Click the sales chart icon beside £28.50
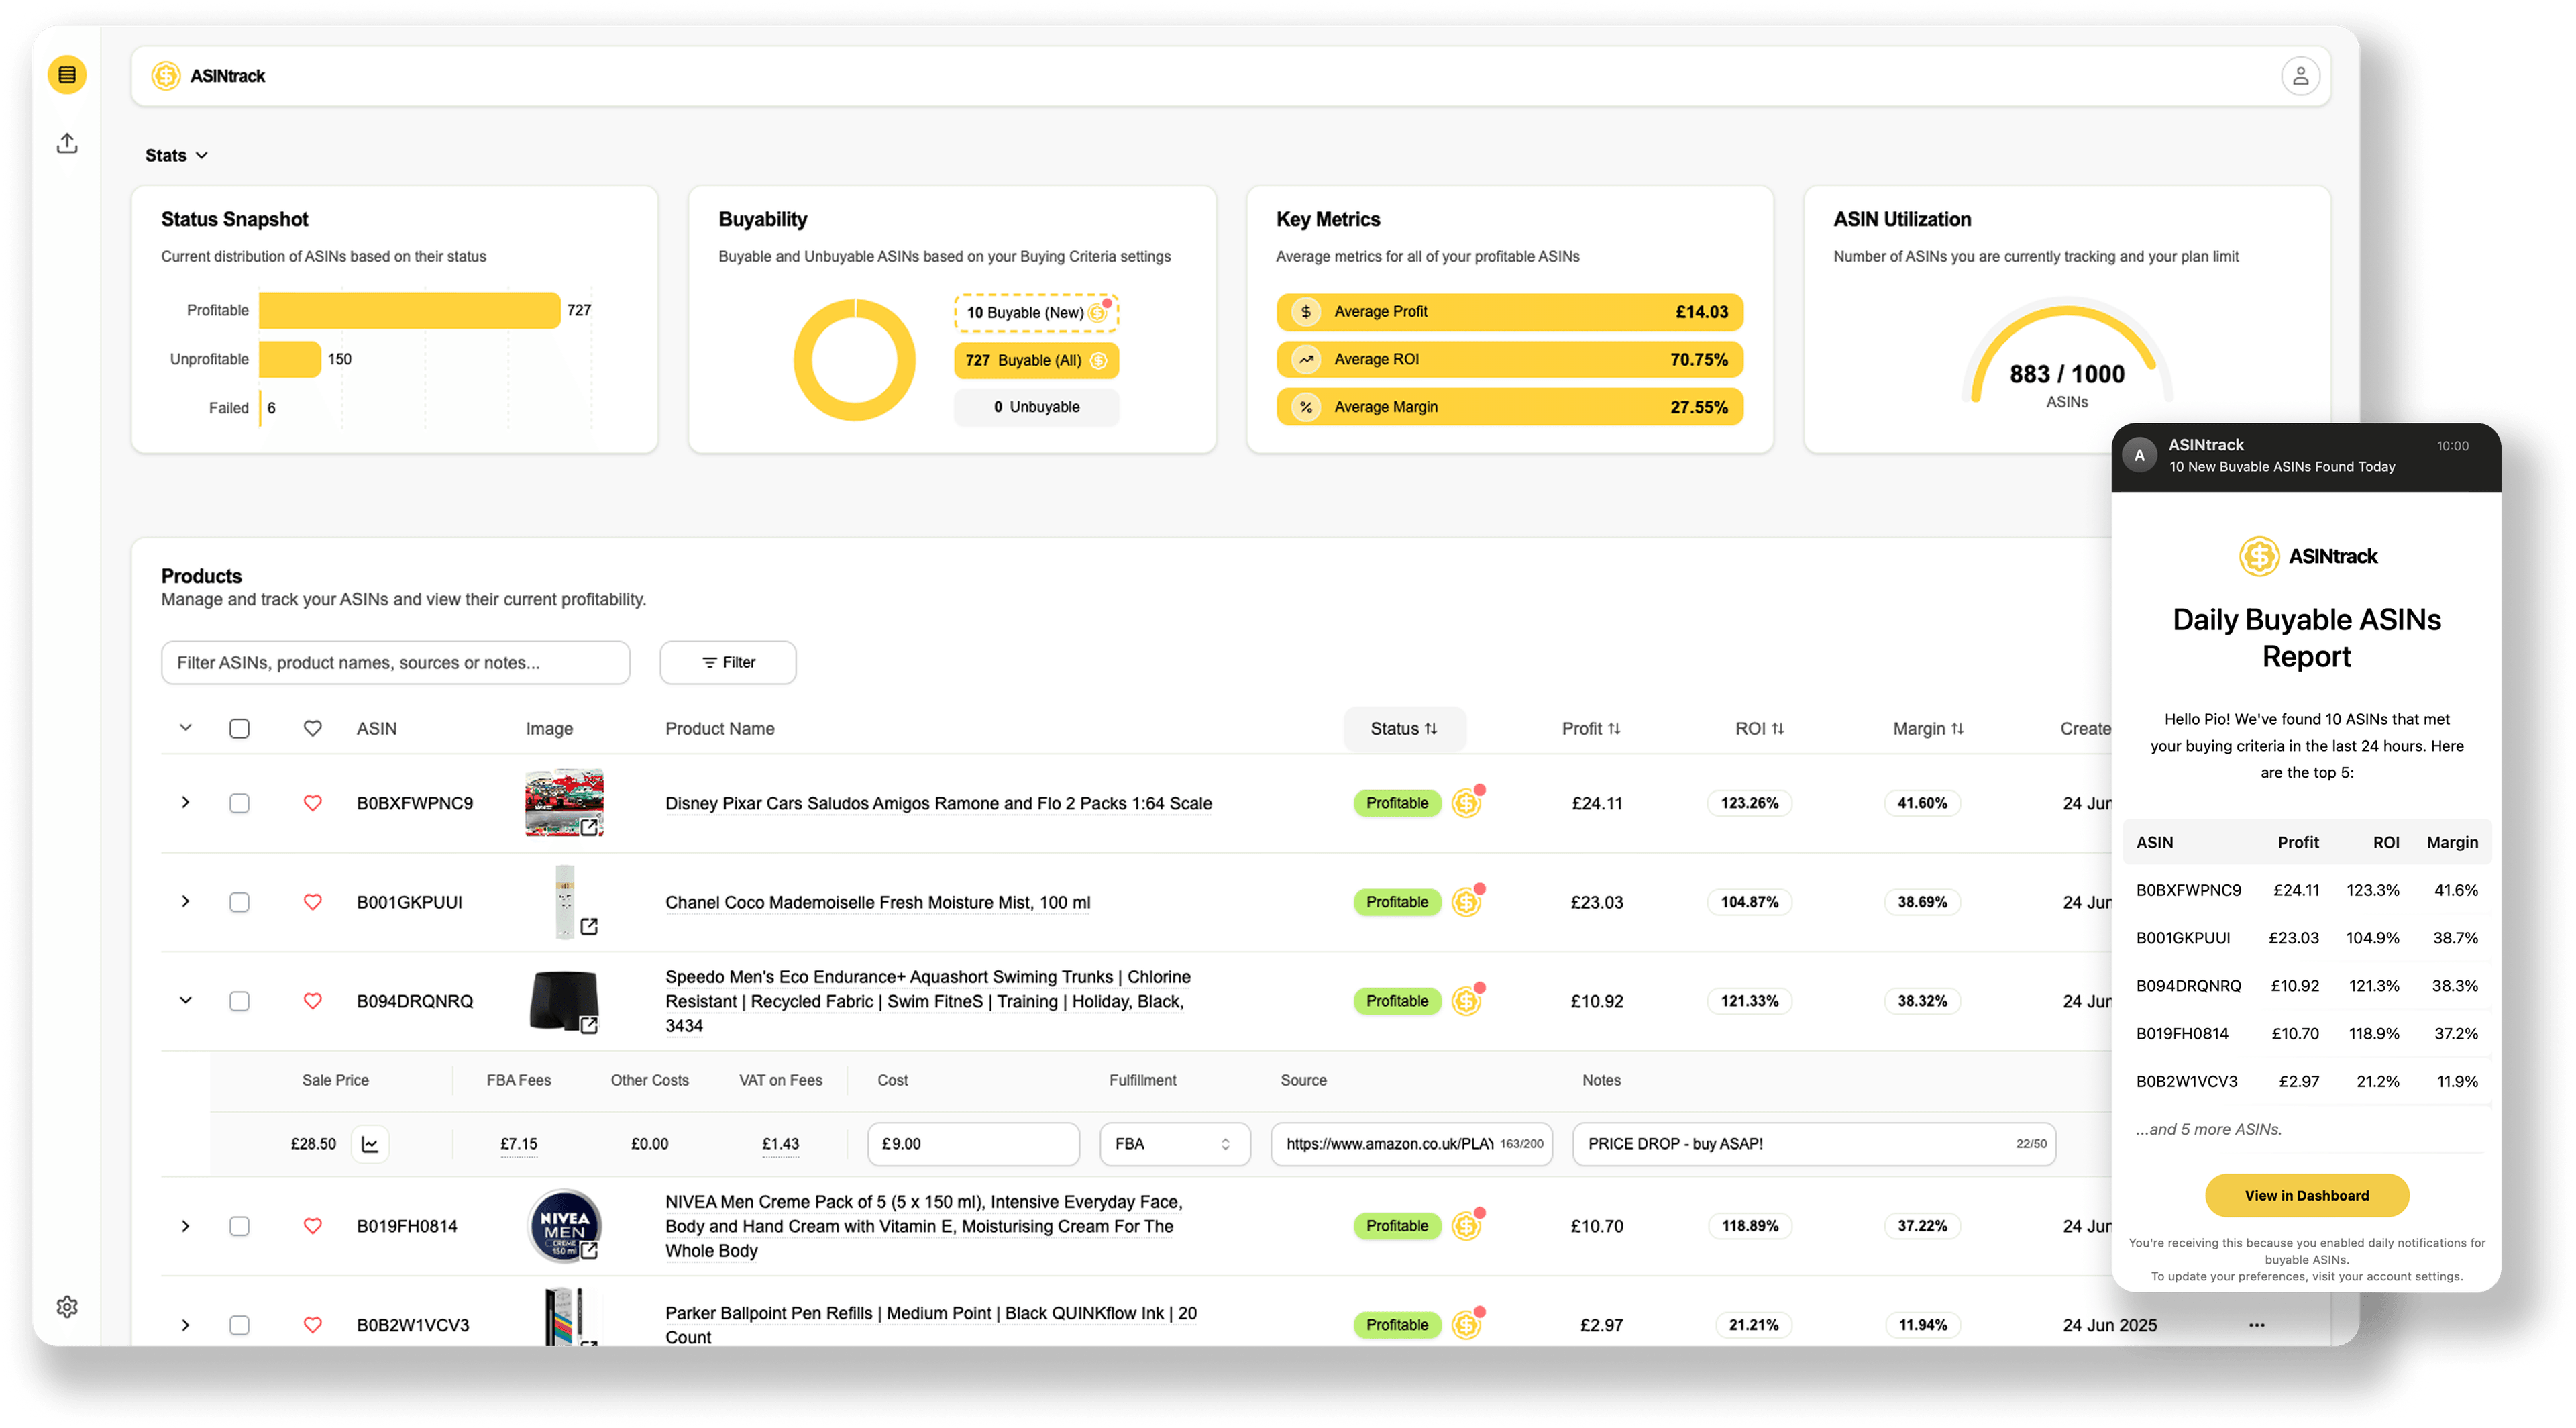The width and height of the screenshot is (2576, 1428). [x=370, y=1143]
